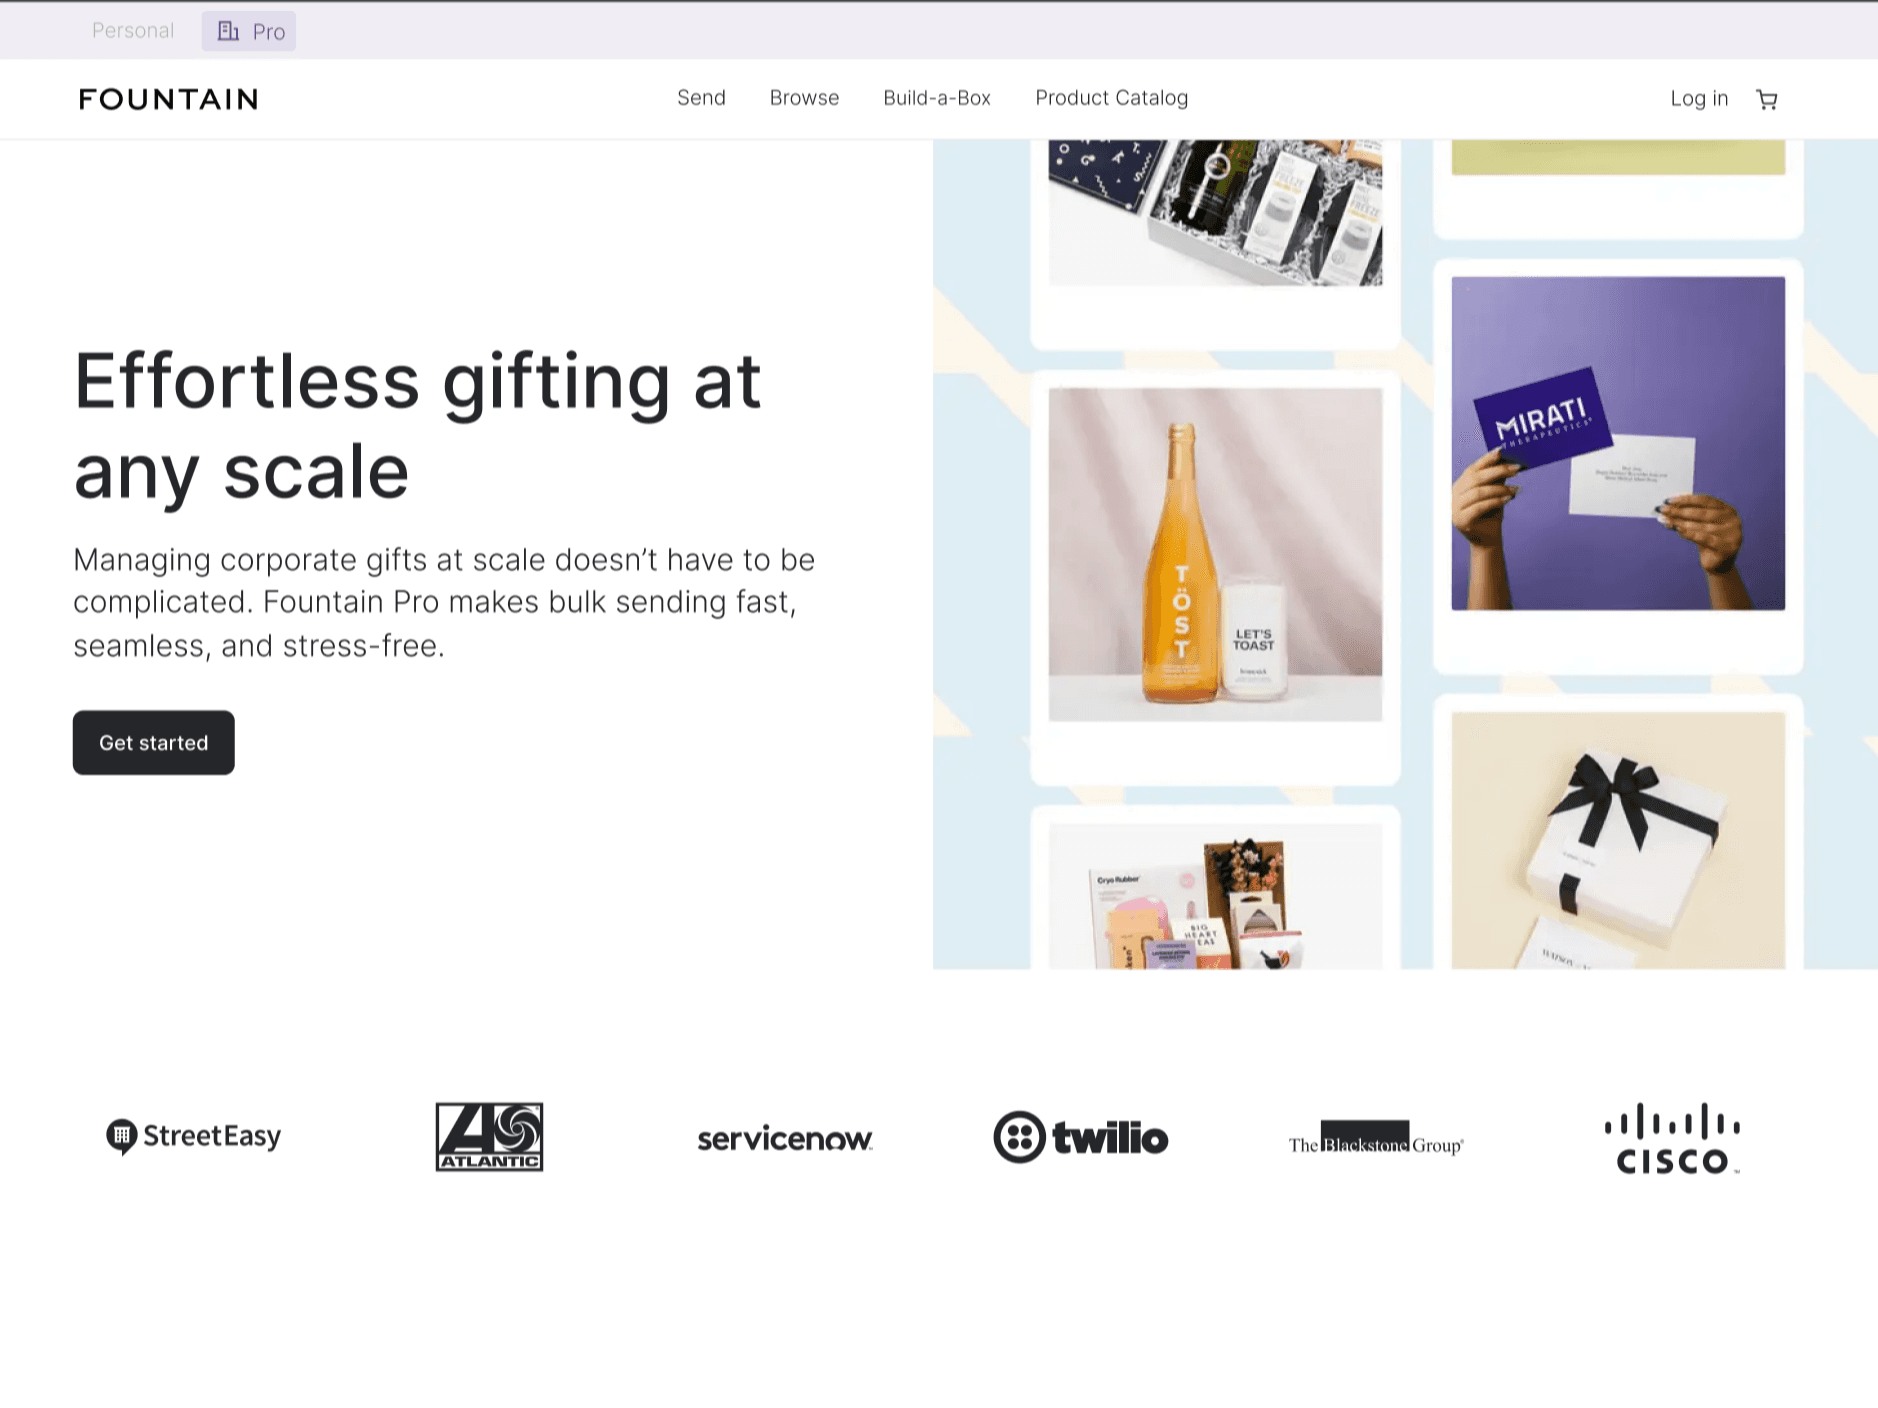Switch to the Personal mode

[x=133, y=31]
